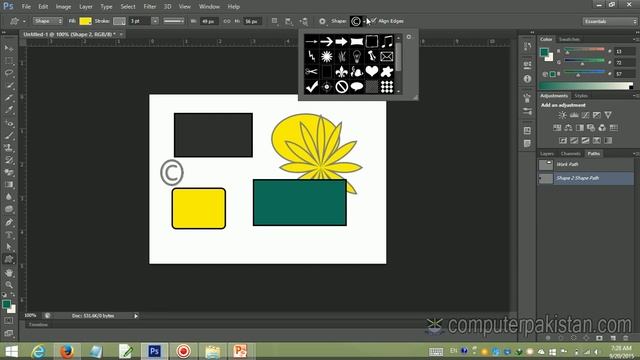Open the Color panel flyout menu

coord(635,40)
